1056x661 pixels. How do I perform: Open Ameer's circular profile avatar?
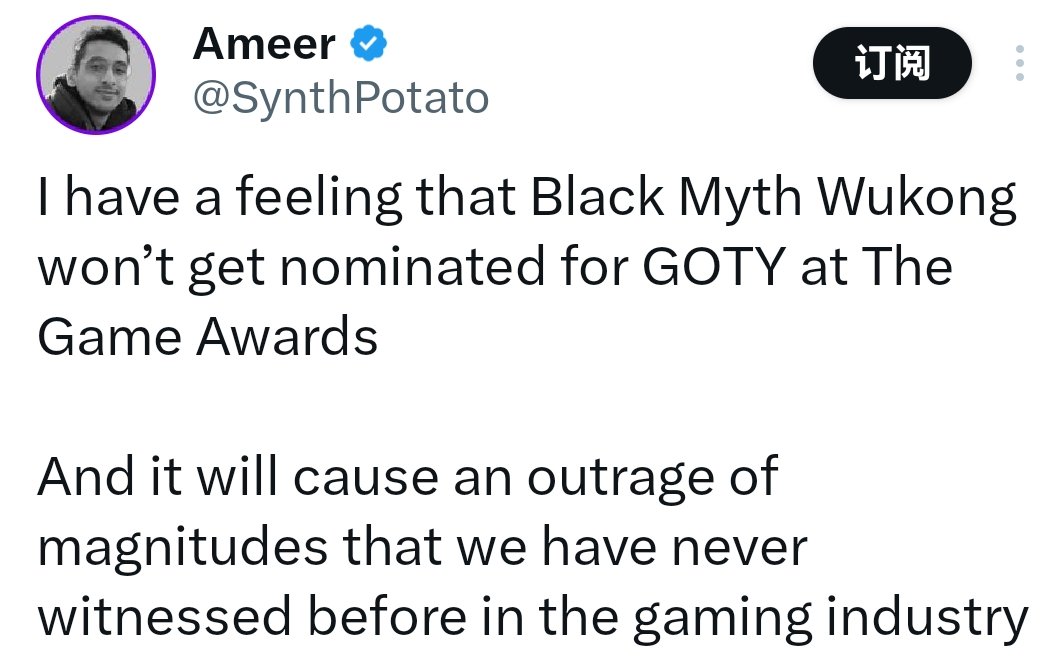(96, 75)
